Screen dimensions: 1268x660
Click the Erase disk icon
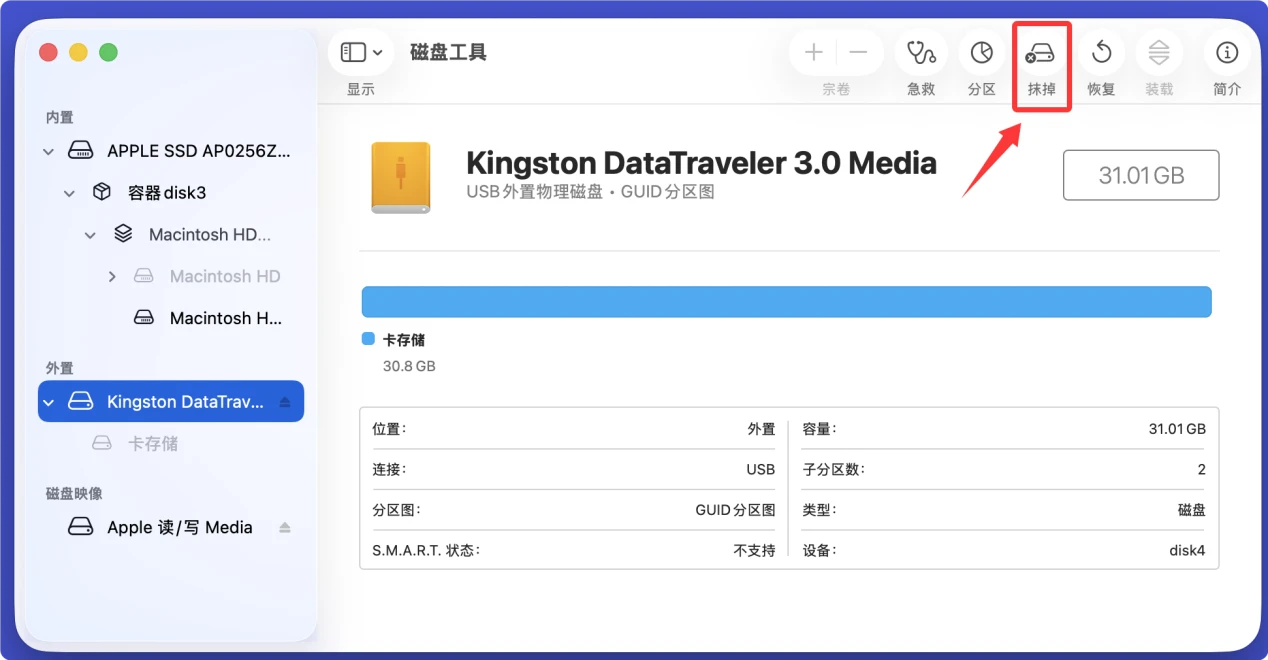(1041, 53)
